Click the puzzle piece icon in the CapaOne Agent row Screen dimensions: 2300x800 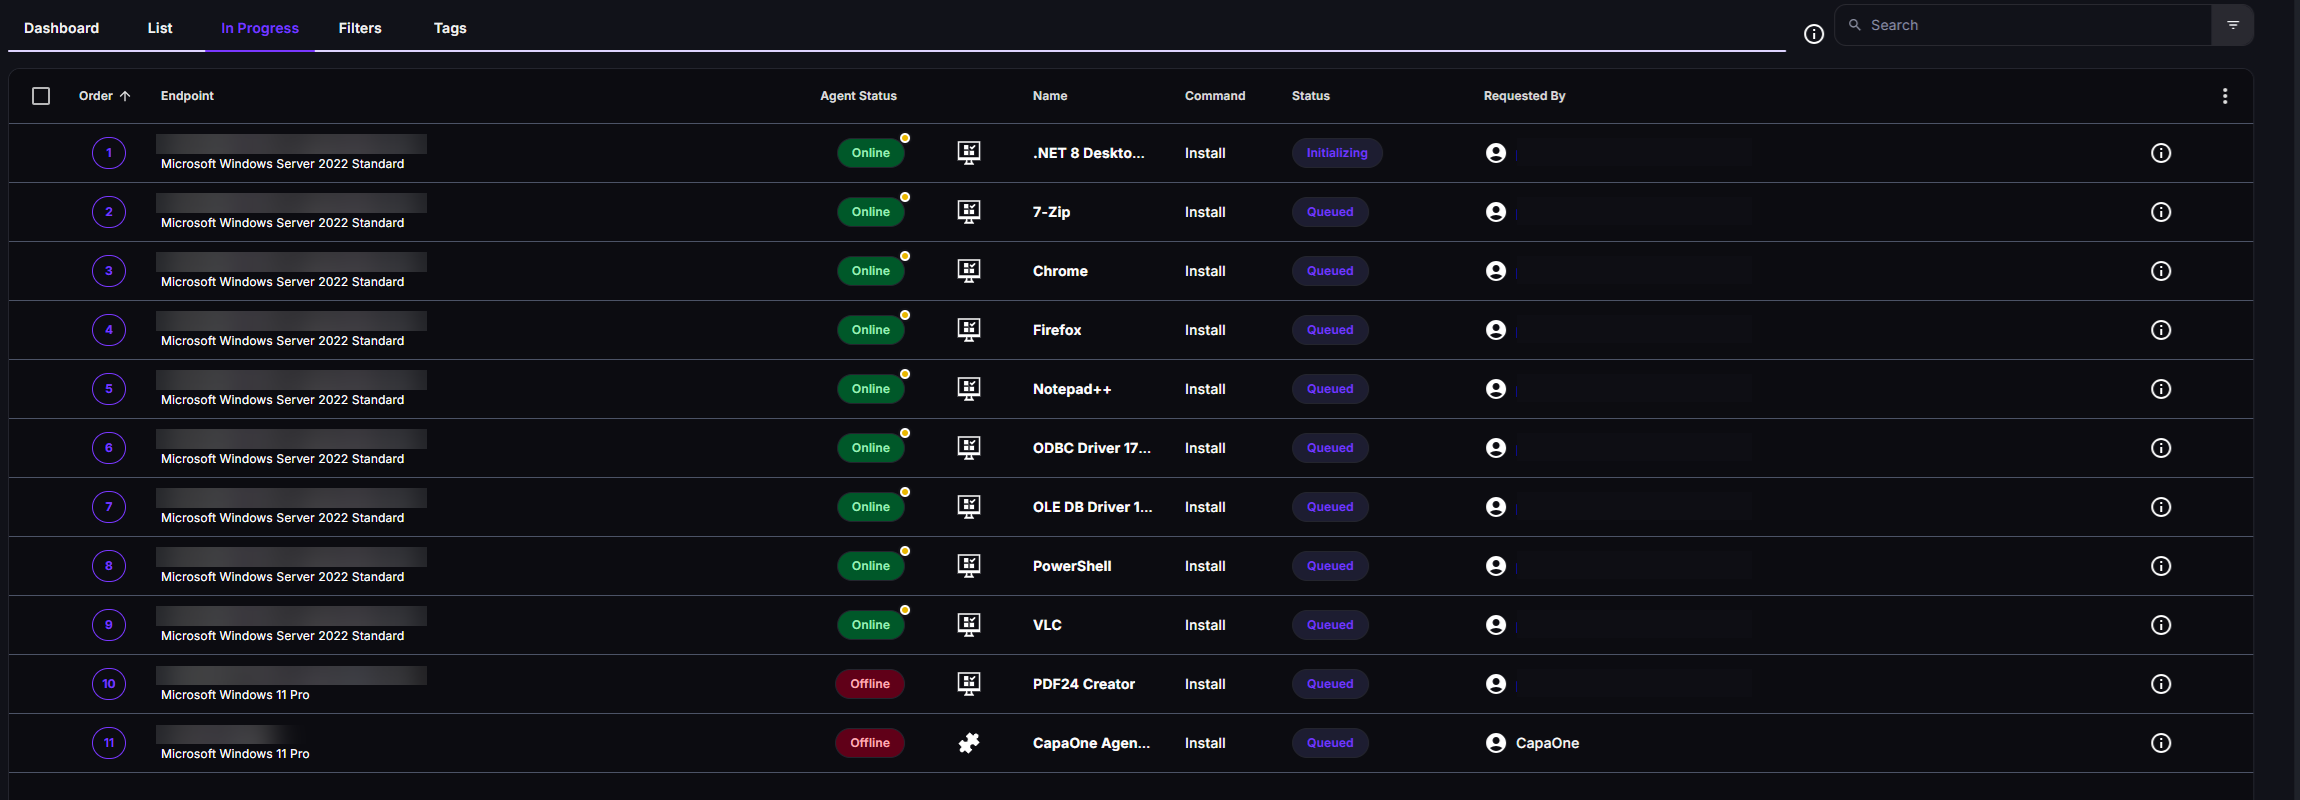point(969,743)
